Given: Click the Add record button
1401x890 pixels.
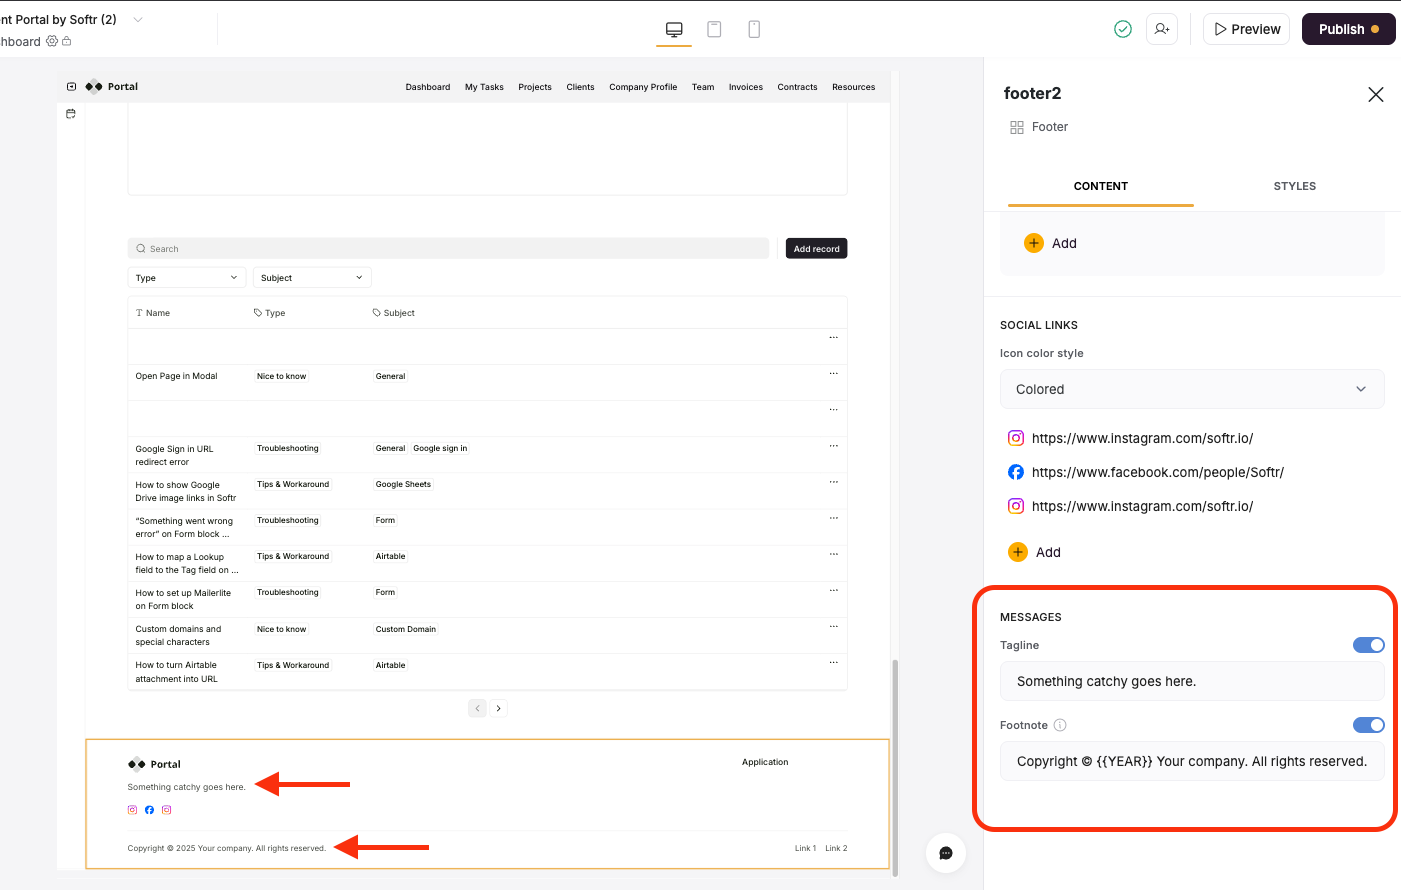Looking at the screenshot, I should [x=817, y=248].
